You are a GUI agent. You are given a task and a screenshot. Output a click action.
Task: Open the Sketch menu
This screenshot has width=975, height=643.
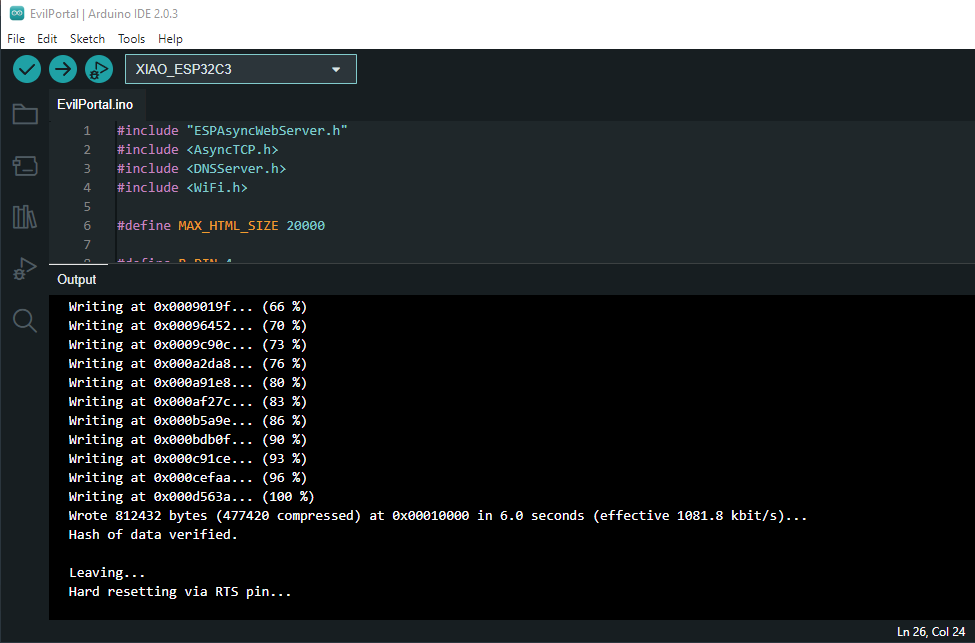point(87,39)
